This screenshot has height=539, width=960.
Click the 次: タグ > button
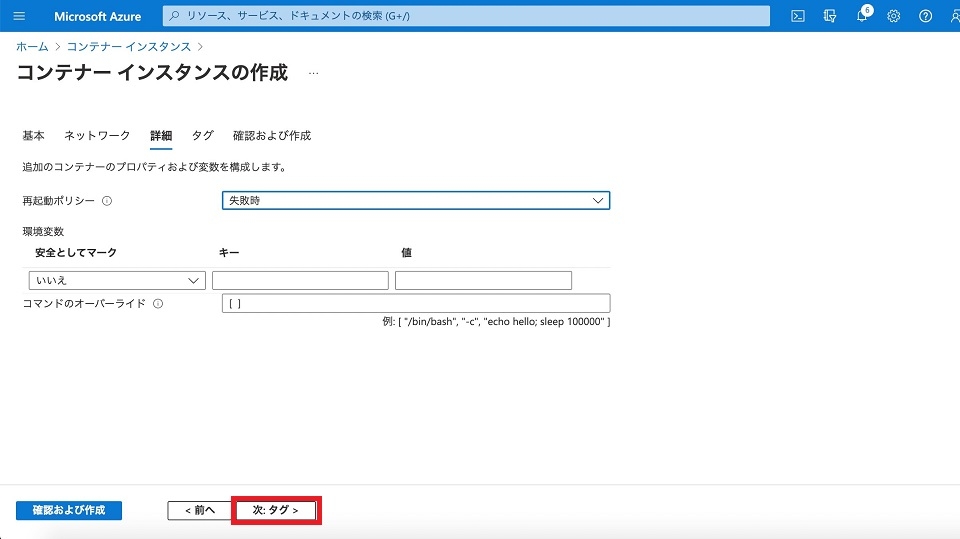(276, 510)
